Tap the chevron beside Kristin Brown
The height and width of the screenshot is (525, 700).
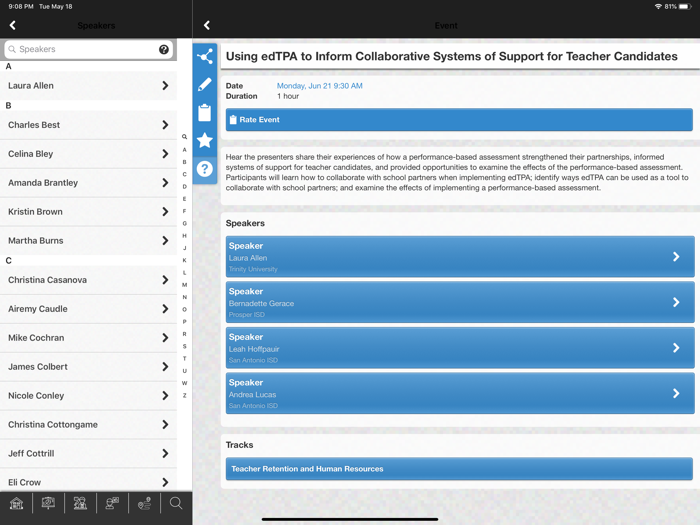165,212
